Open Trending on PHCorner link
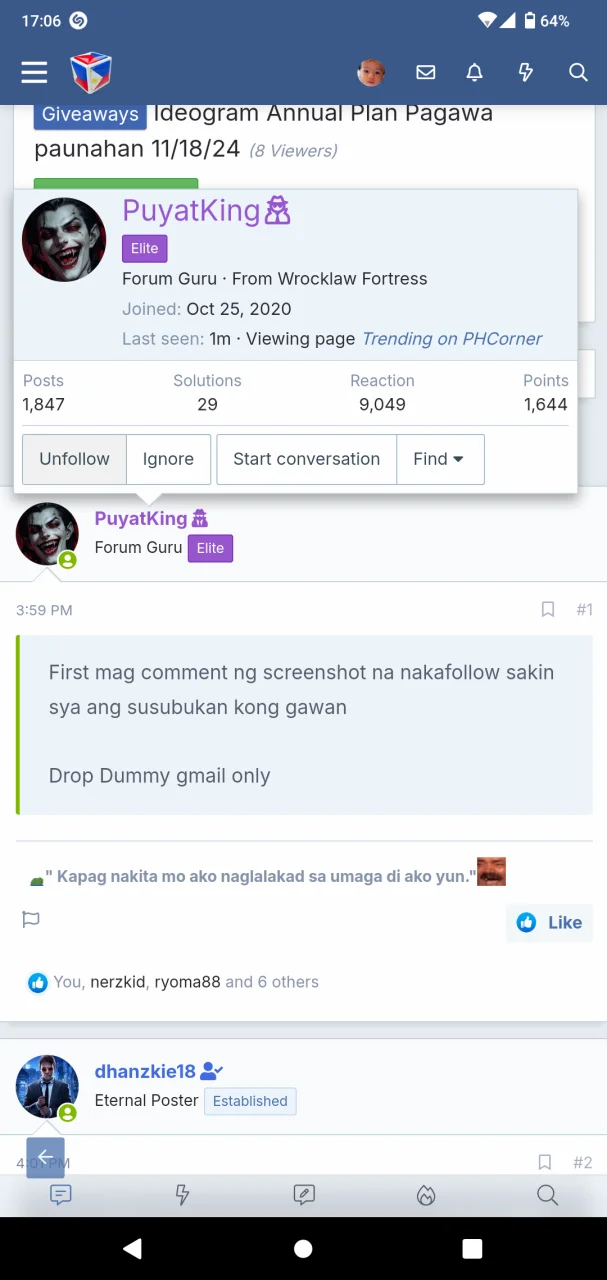 tap(451, 338)
